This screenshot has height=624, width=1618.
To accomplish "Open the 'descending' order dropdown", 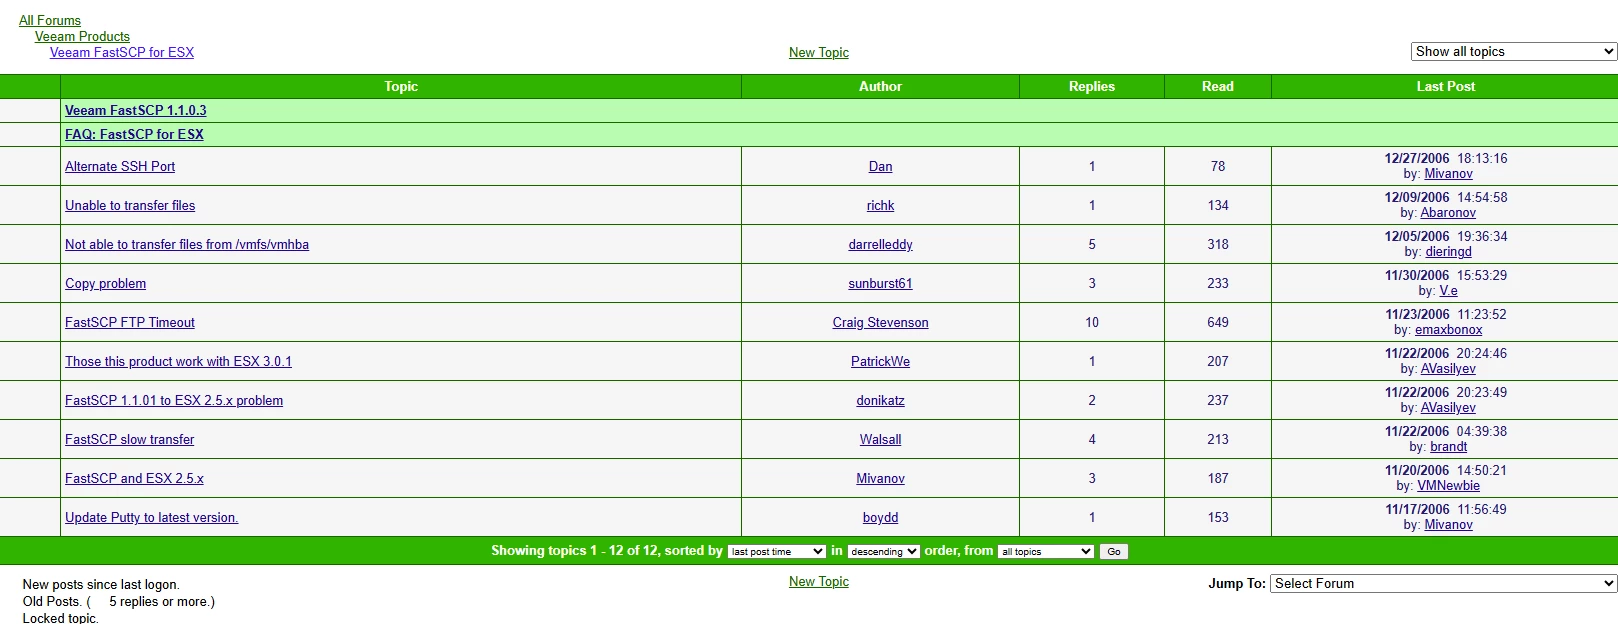I will [883, 551].
